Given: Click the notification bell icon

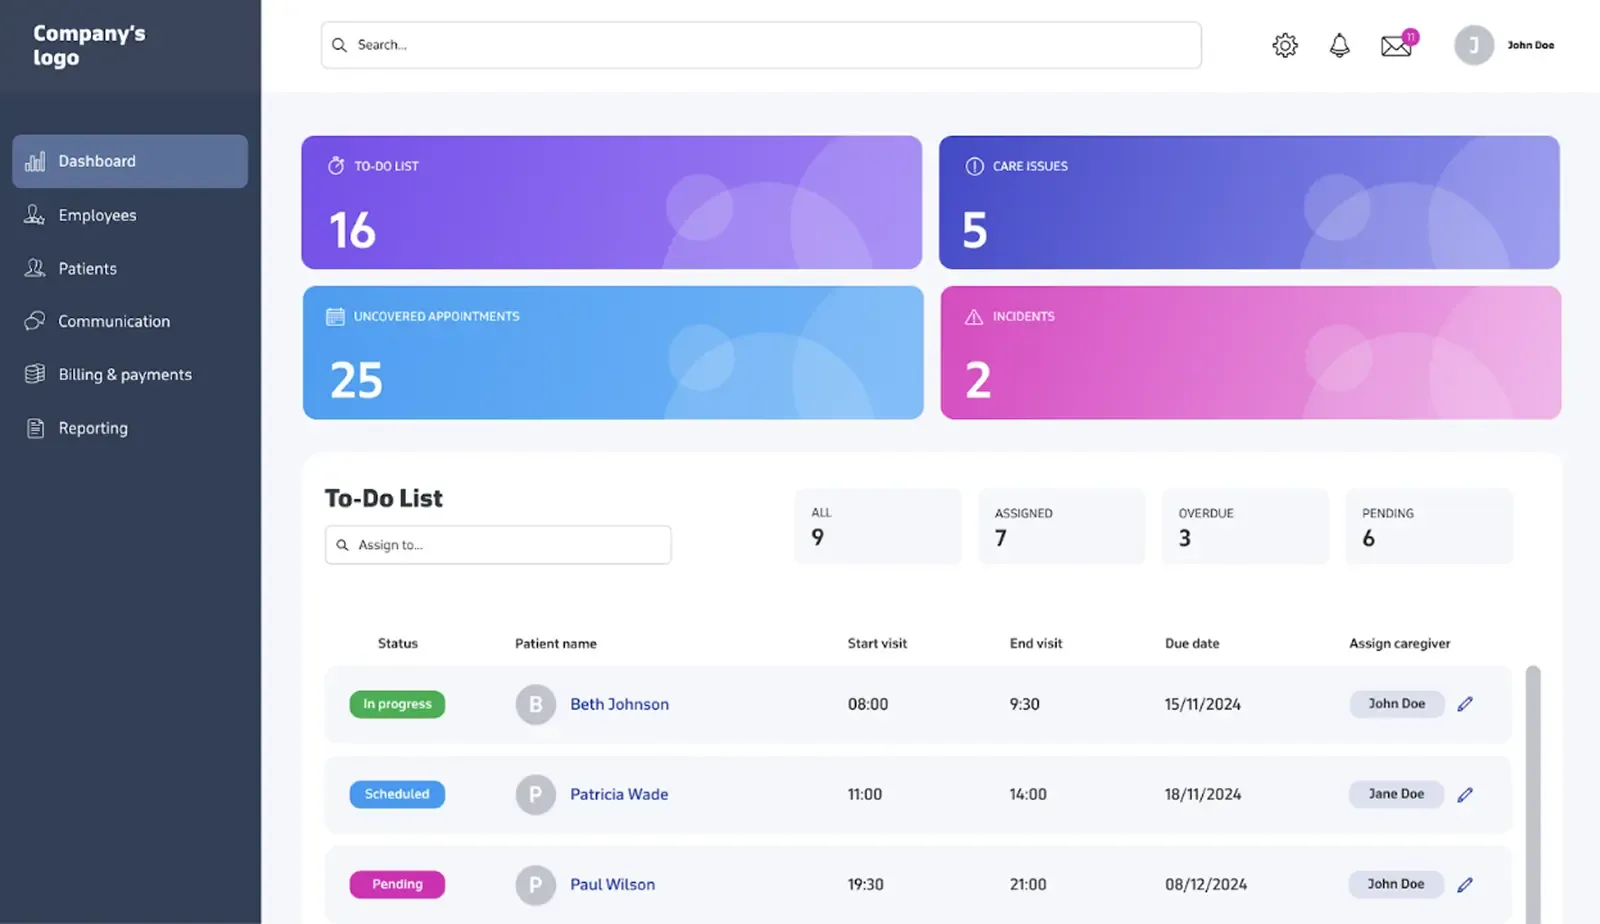Looking at the screenshot, I should pos(1339,45).
